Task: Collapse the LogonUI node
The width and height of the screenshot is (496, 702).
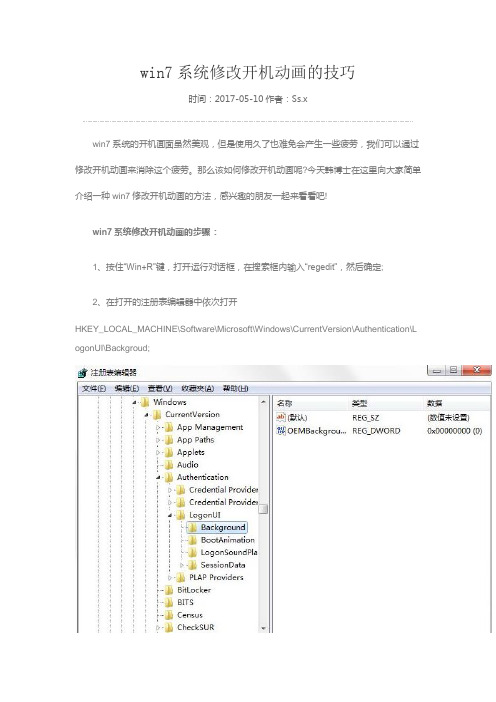Action: click(x=170, y=515)
